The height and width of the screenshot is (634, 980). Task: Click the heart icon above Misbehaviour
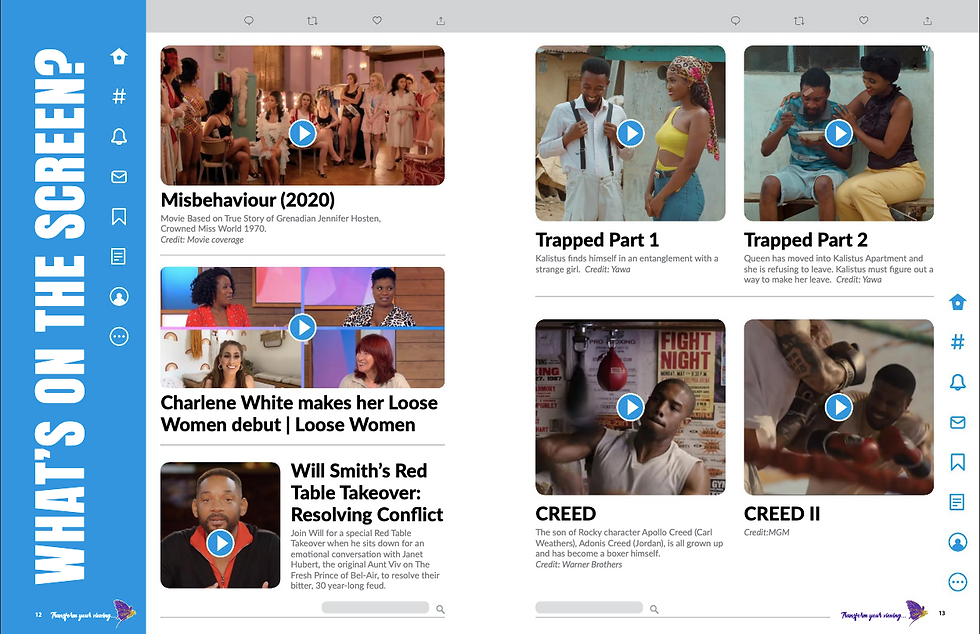(x=377, y=21)
